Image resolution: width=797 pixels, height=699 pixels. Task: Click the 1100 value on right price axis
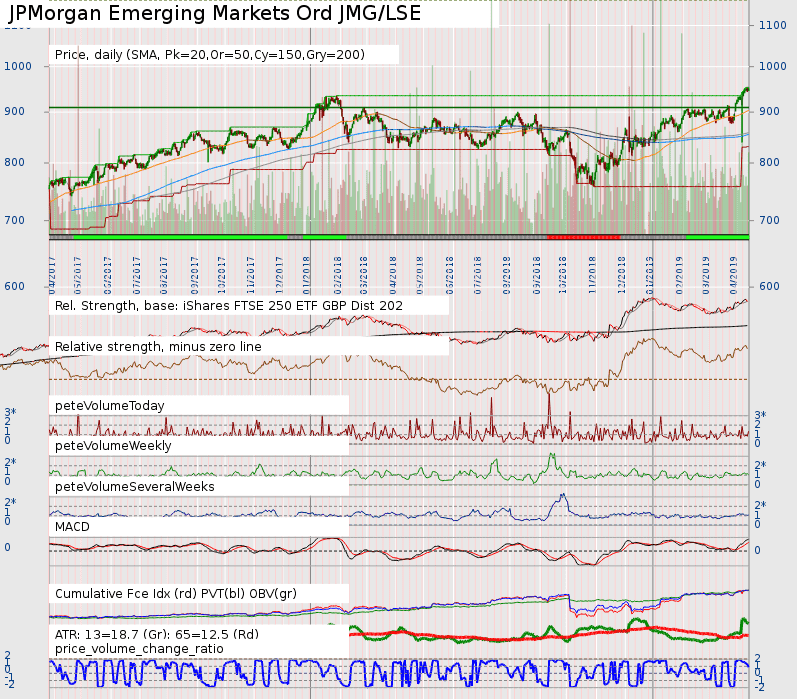[773, 25]
